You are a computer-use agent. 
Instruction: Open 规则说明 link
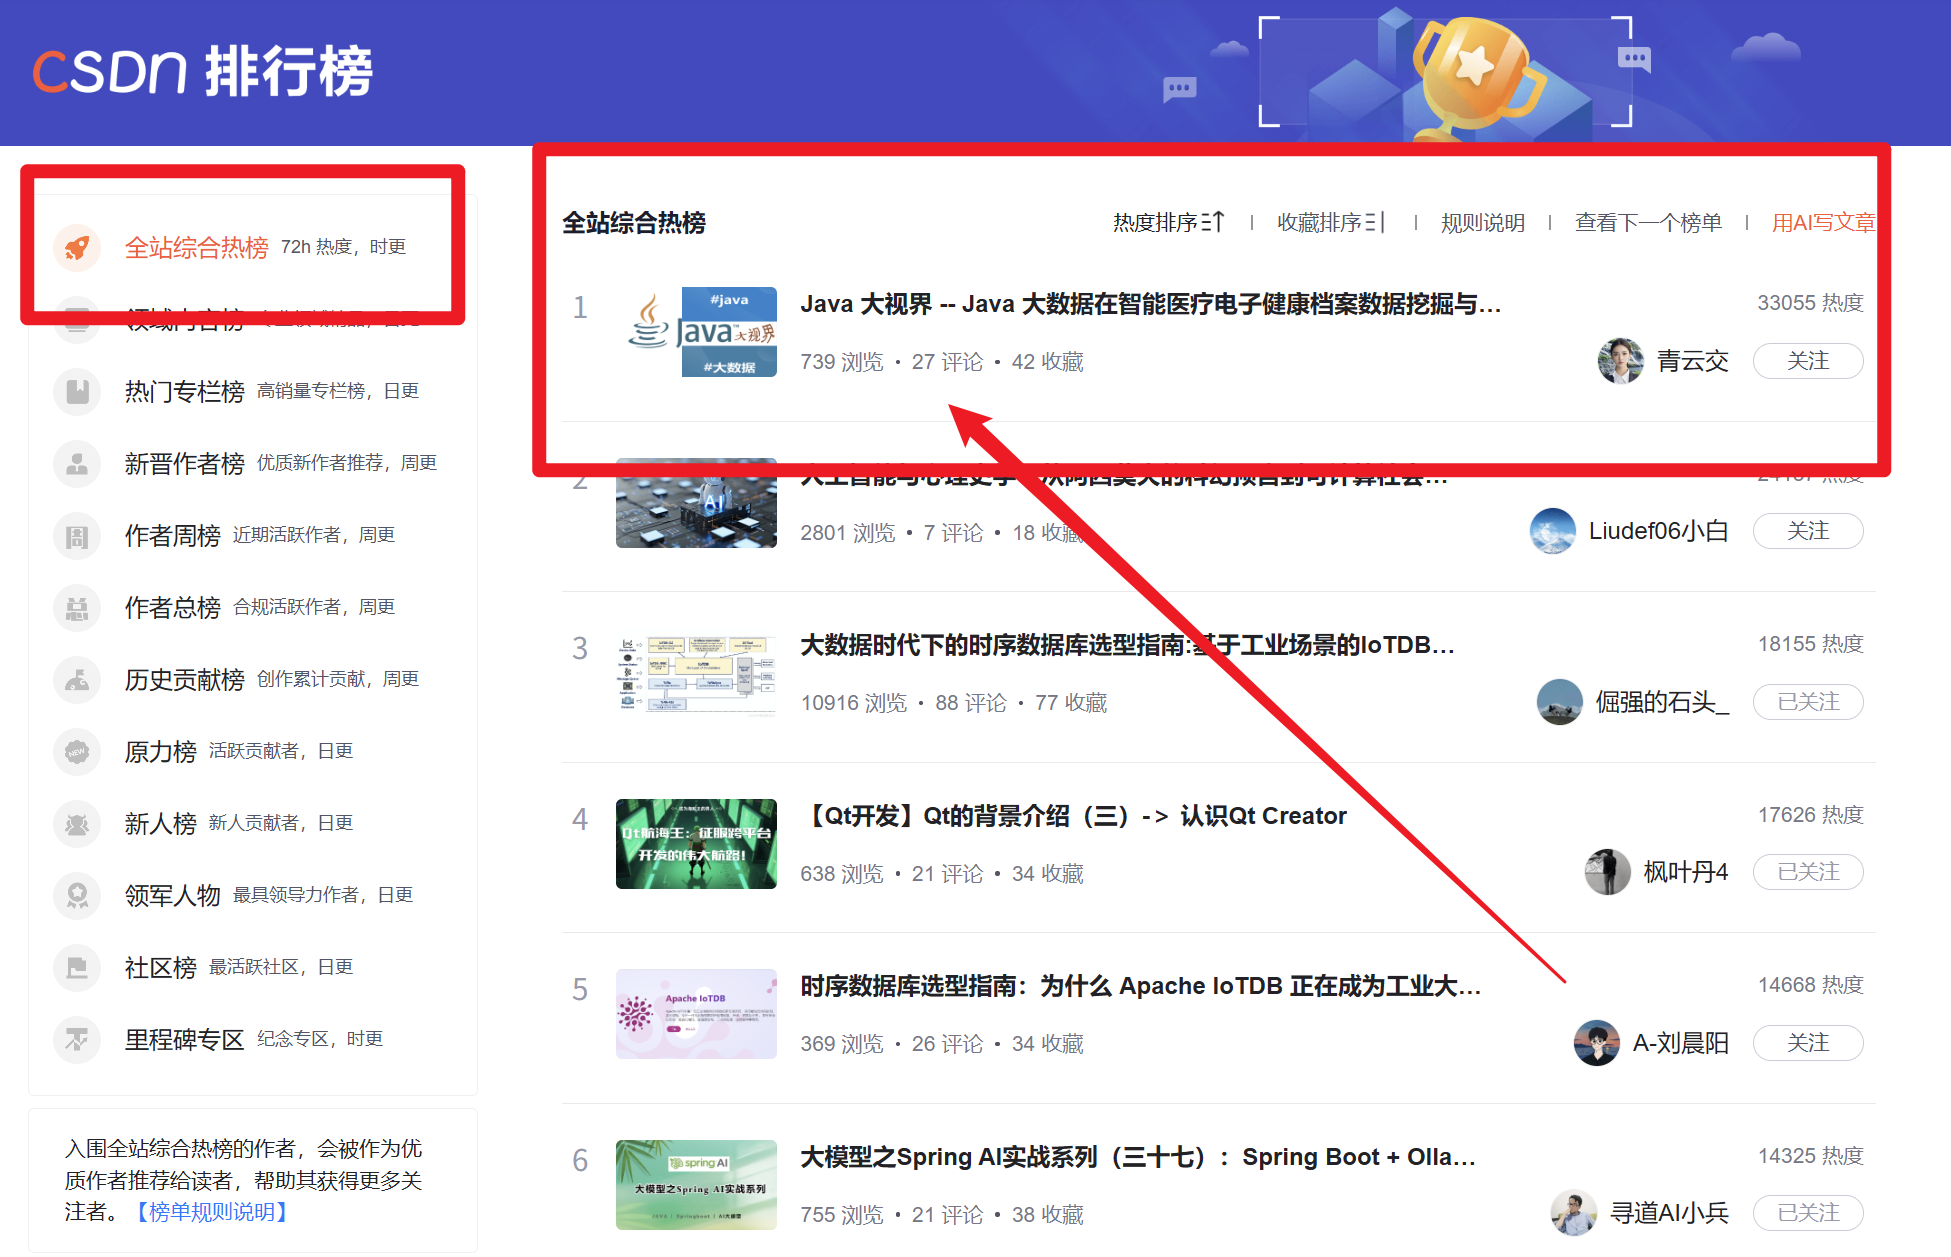[x=1482, y=222]
